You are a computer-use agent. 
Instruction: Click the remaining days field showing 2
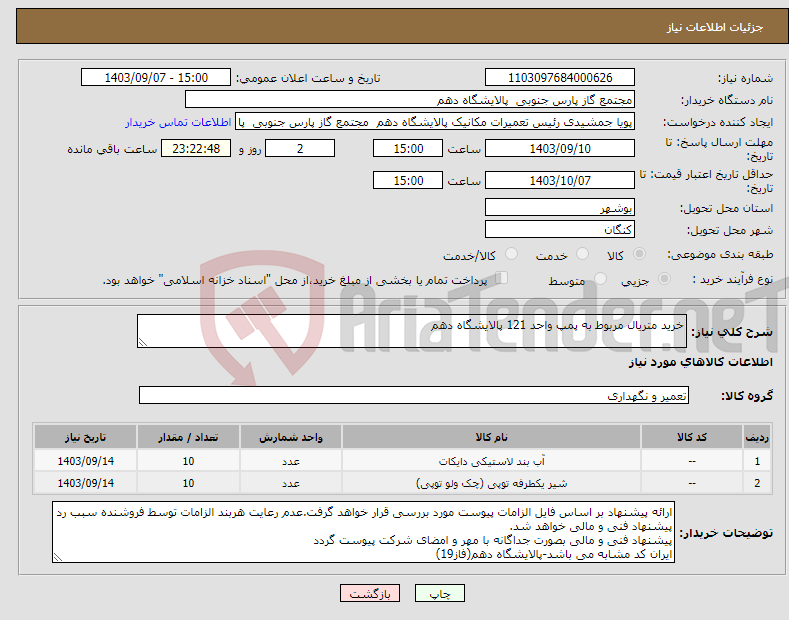pos(300,148)
